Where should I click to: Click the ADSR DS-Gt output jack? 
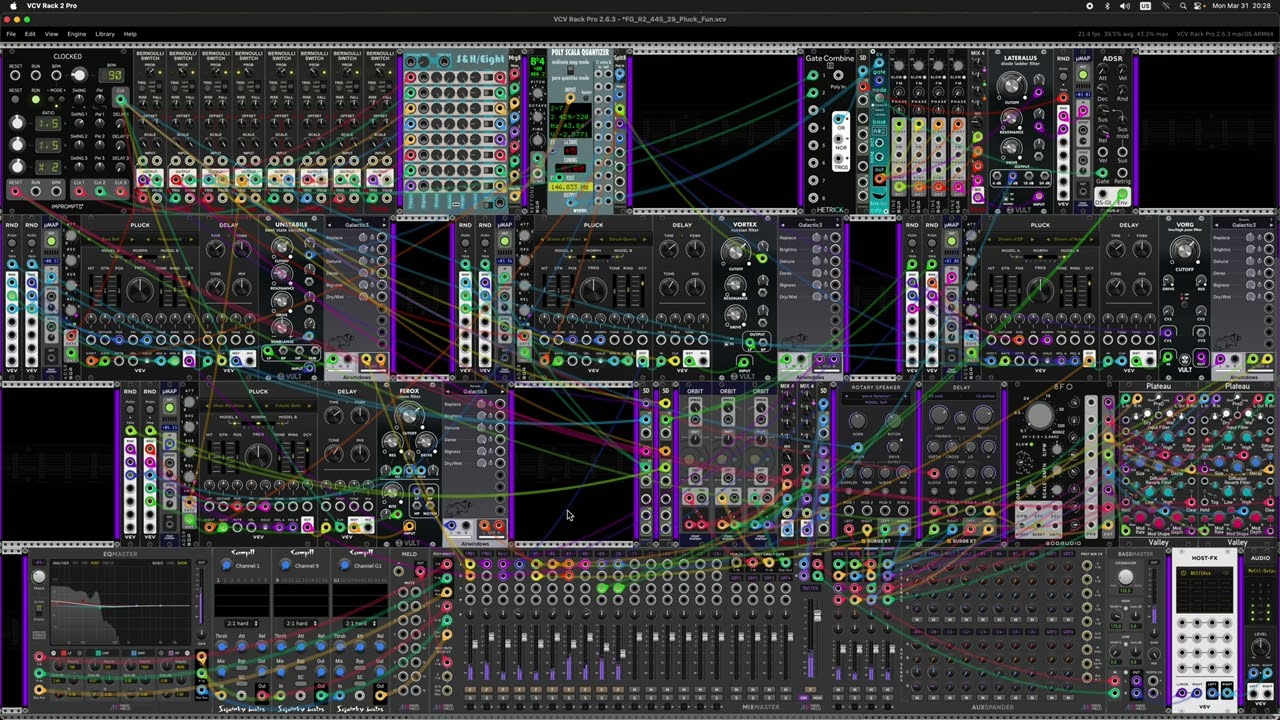(1104, 195)
